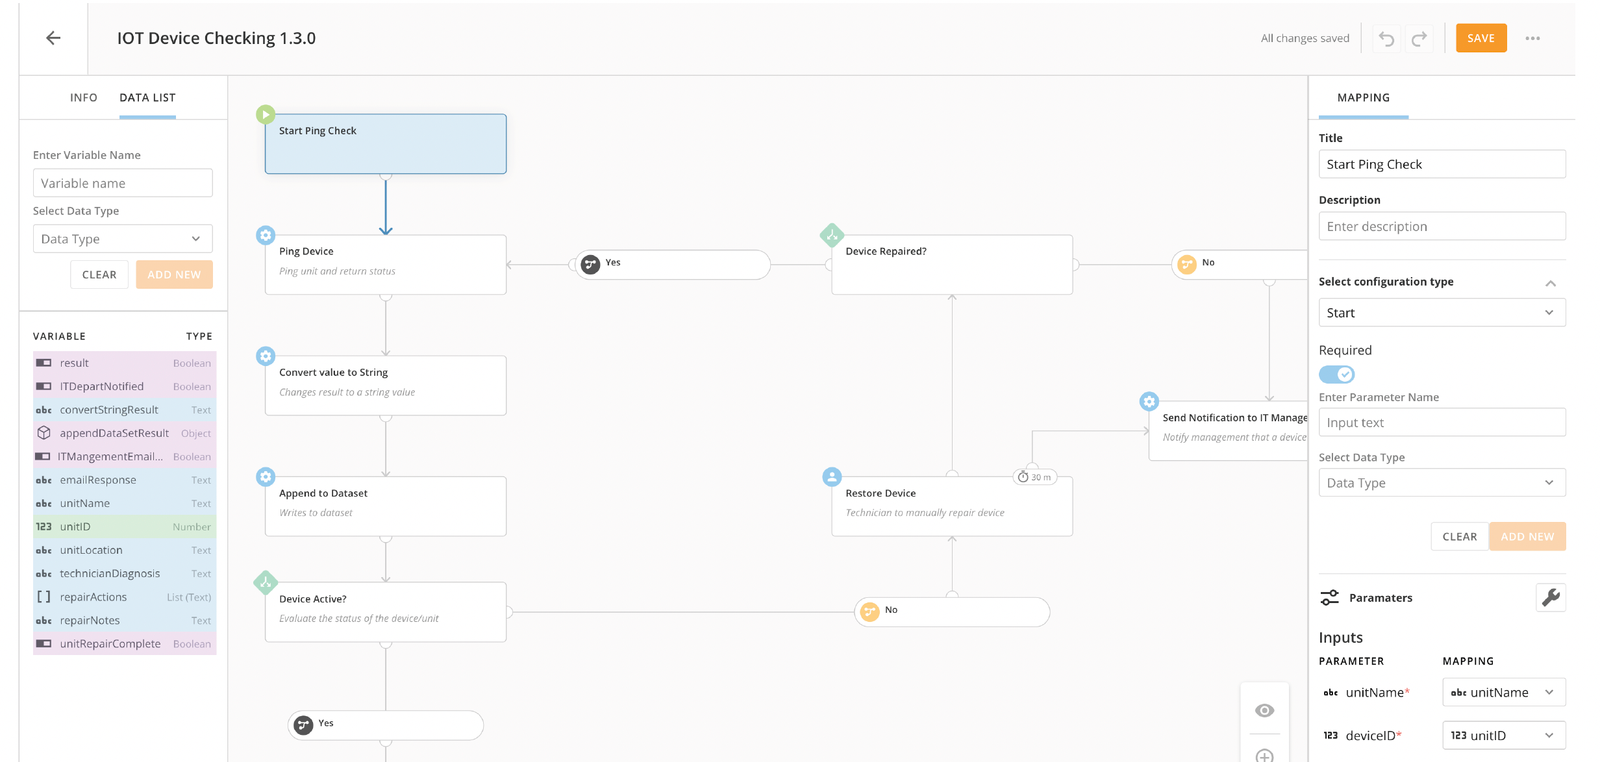Redo the last change

click(1419, 39)
